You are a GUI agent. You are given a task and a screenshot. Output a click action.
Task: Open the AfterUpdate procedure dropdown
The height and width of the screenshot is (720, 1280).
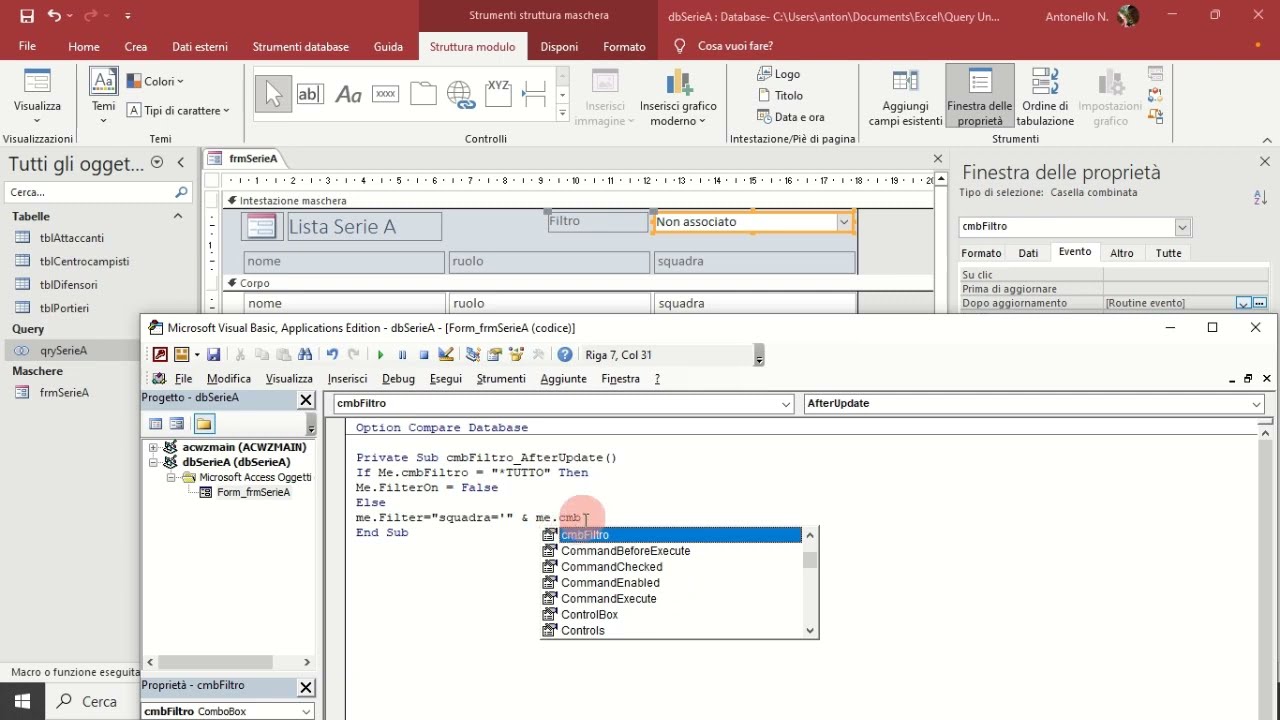(x=1256, y=403)
